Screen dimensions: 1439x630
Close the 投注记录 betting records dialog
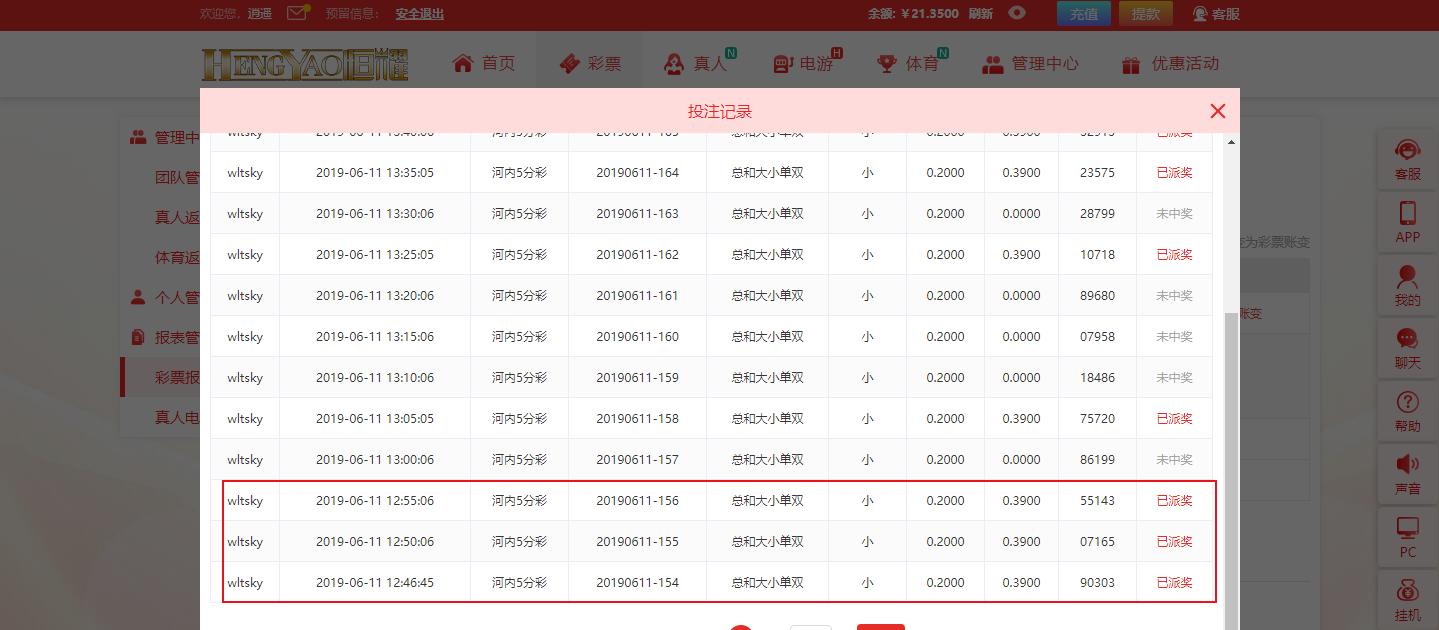point(1217,111)
